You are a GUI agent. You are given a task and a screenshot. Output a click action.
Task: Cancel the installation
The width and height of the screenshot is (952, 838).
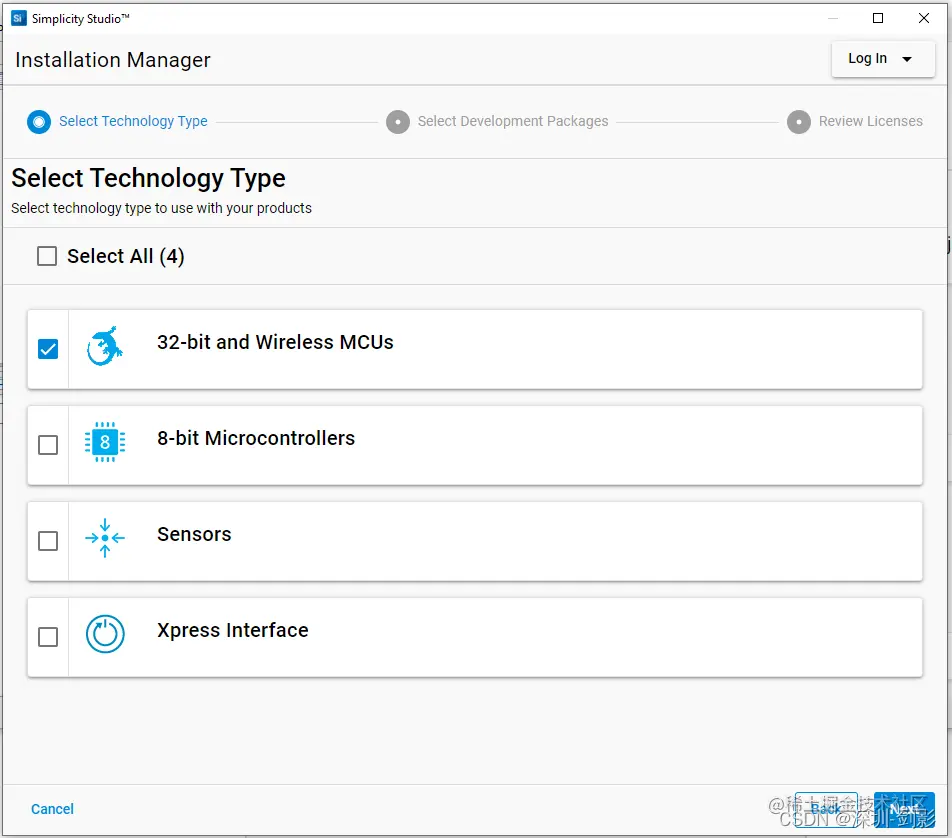click(53, 809)
